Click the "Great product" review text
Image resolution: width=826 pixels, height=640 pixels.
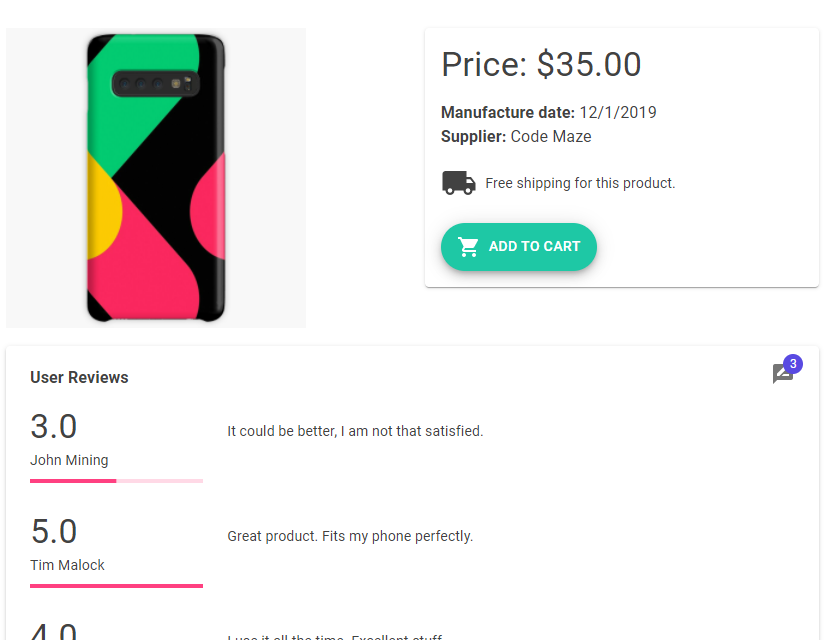click(350, 536)
